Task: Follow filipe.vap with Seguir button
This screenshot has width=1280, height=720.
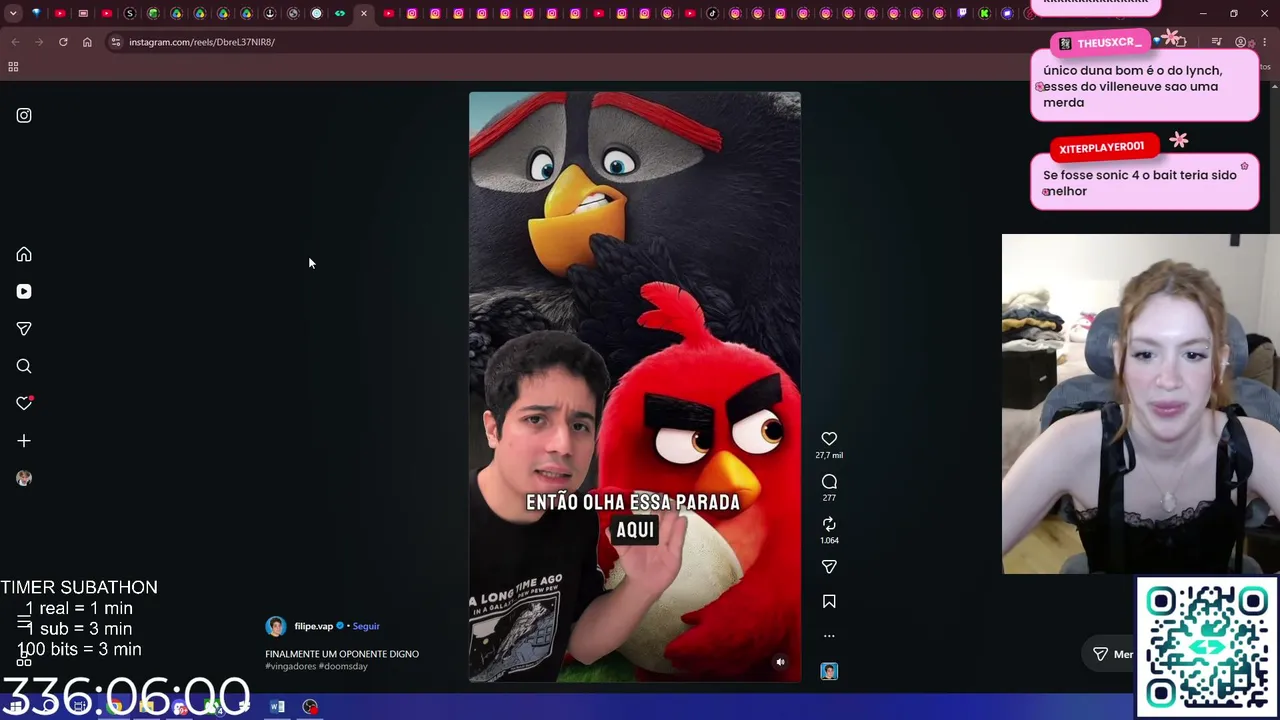Action: tap(366, 626)
